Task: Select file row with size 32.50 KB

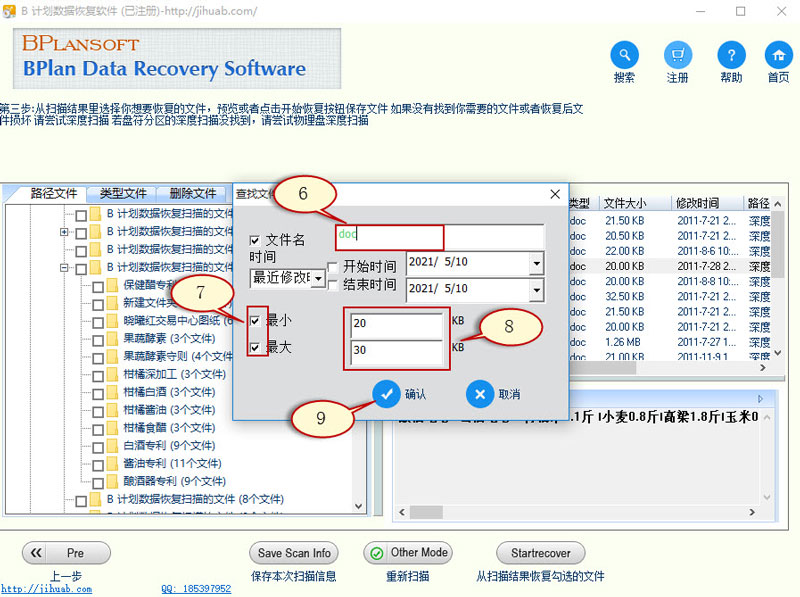Action: [x=670, y=297]
